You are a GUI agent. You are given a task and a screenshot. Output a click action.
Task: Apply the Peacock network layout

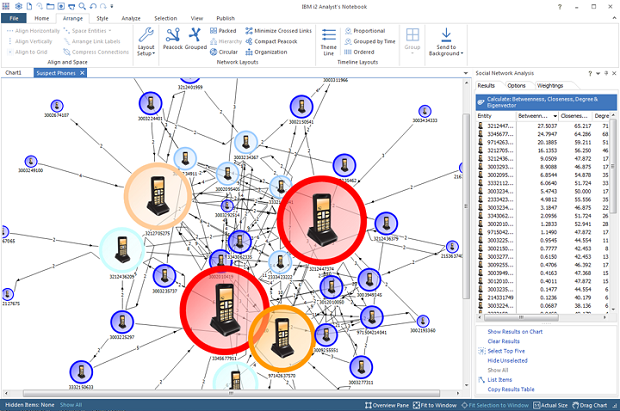[174, 40]
